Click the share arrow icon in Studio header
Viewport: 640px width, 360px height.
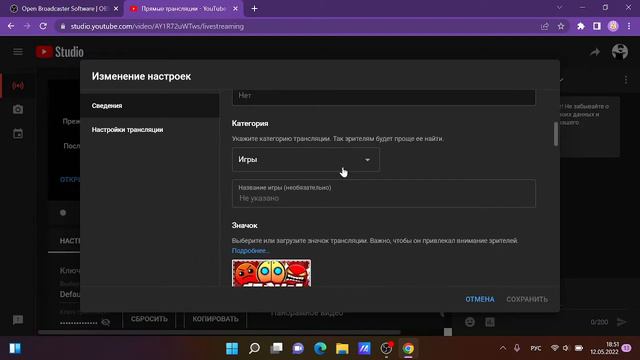click(x=595, y=52)
